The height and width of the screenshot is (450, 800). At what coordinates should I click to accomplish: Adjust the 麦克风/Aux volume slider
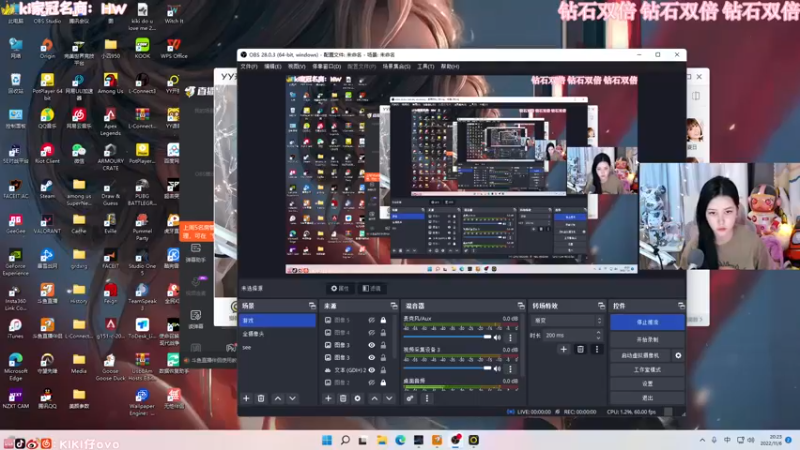[447, 337]
